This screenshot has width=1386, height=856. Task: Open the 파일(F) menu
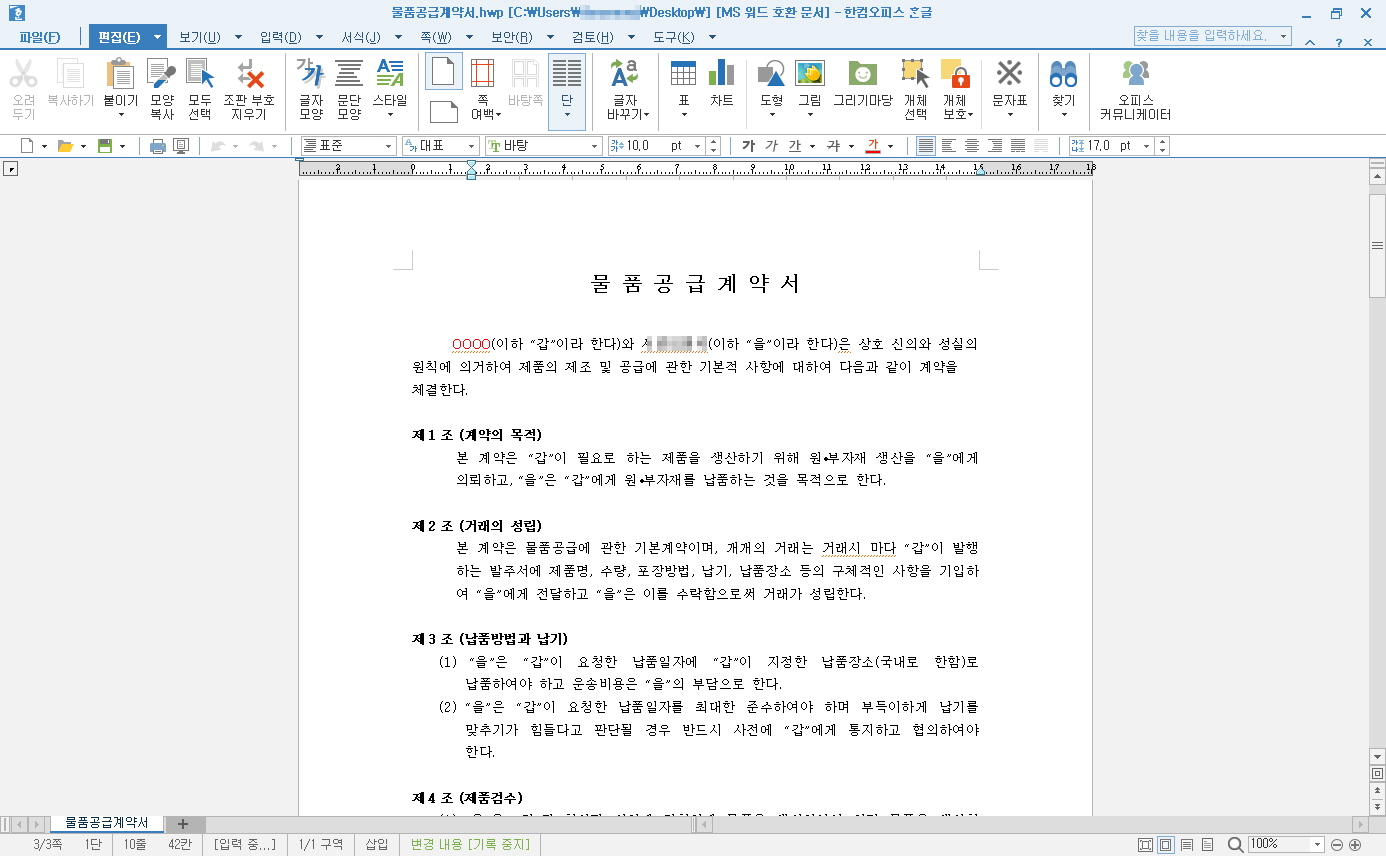(x=39, y=37)
